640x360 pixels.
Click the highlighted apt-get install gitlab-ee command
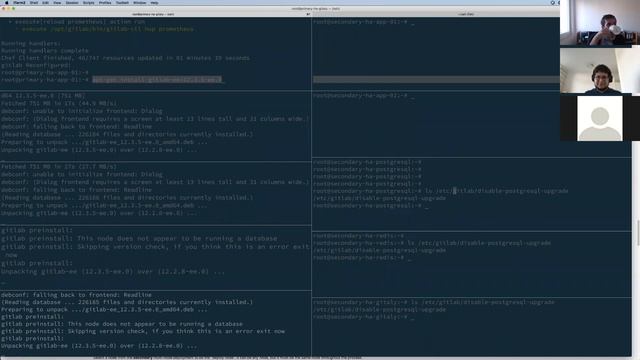point(157,80)
